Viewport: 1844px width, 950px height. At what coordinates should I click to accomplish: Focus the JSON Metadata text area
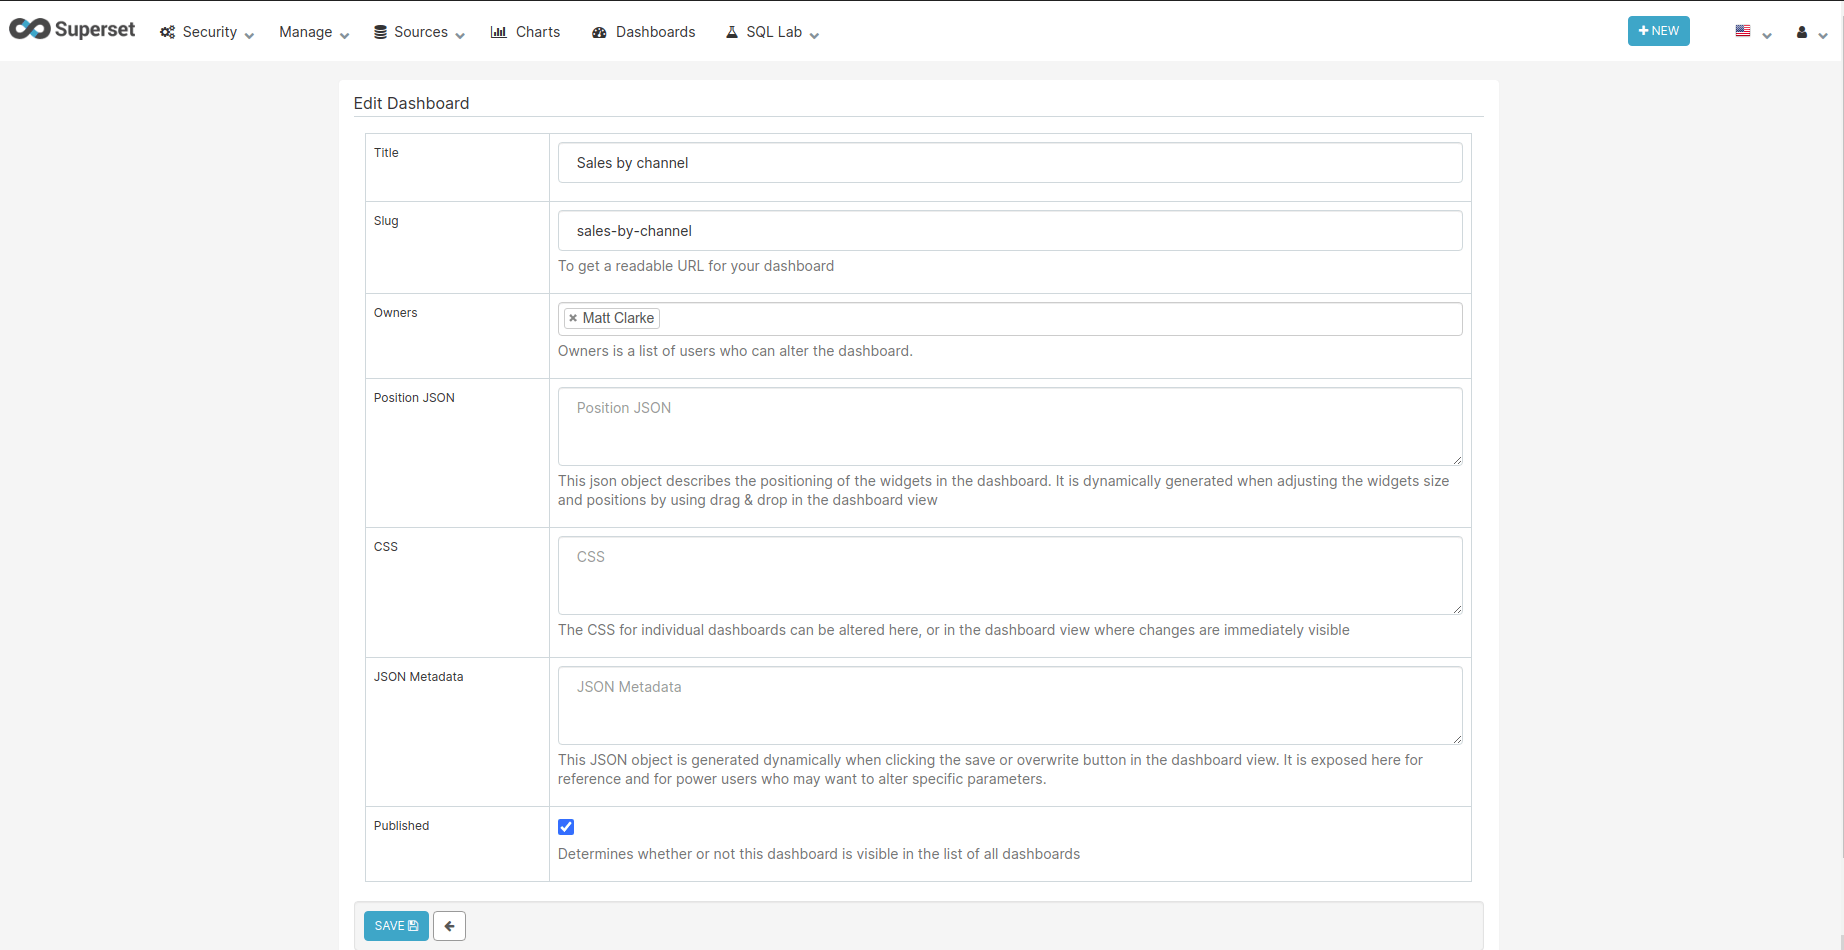[x=1010, y=705]
